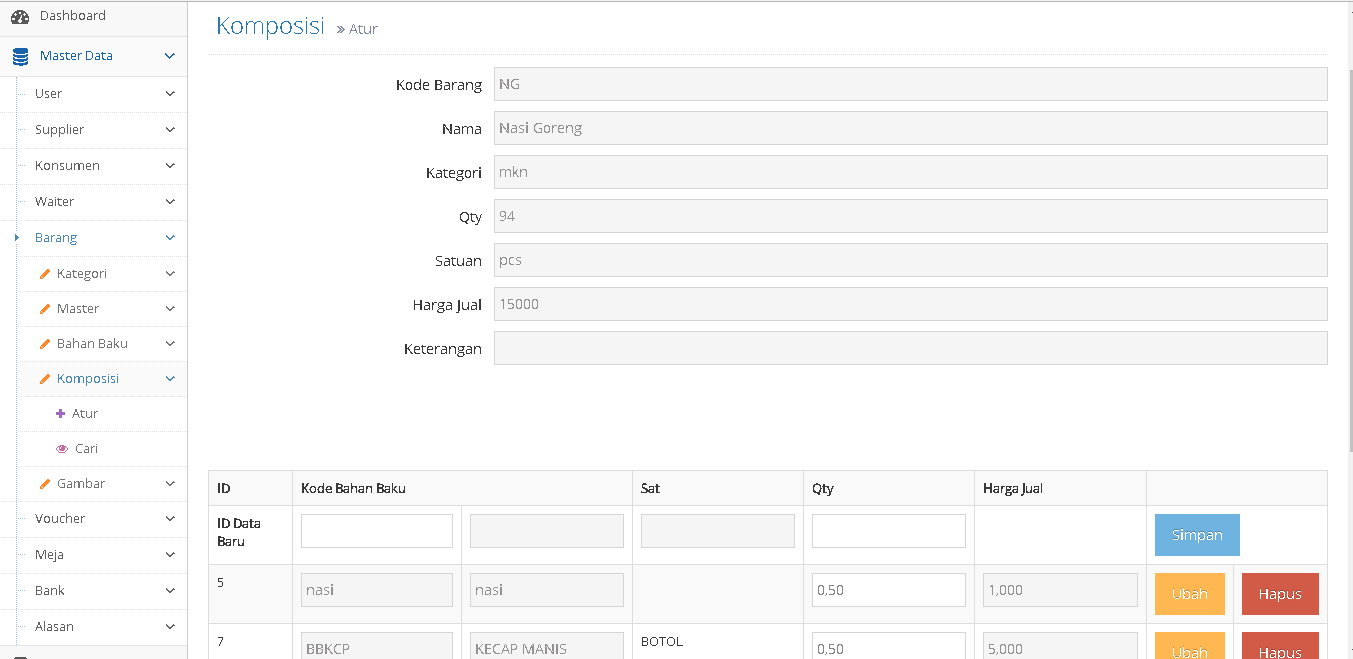Click the plus icon next to Atur
The width and height of the screenshot is (1353, 659).
tap(60, 414)
